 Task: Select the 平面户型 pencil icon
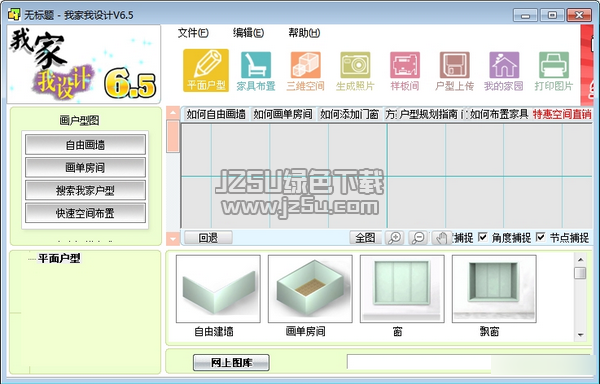pos(206,70)
